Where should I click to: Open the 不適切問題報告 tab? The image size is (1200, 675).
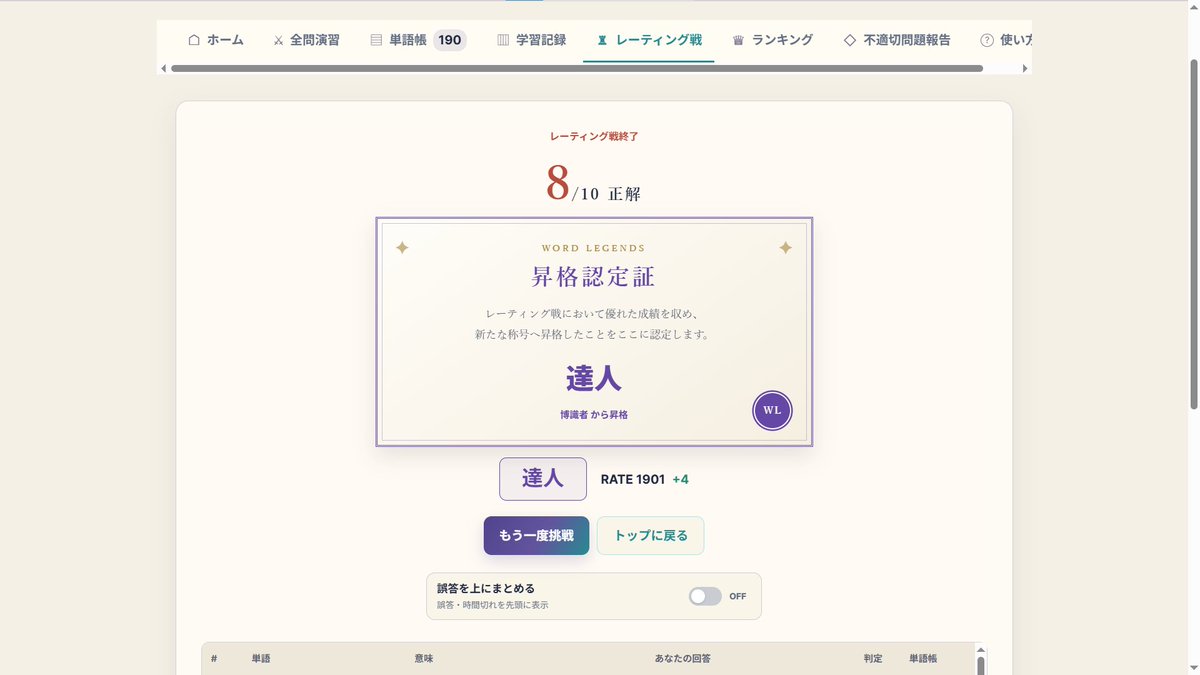(x=896, y=40)
